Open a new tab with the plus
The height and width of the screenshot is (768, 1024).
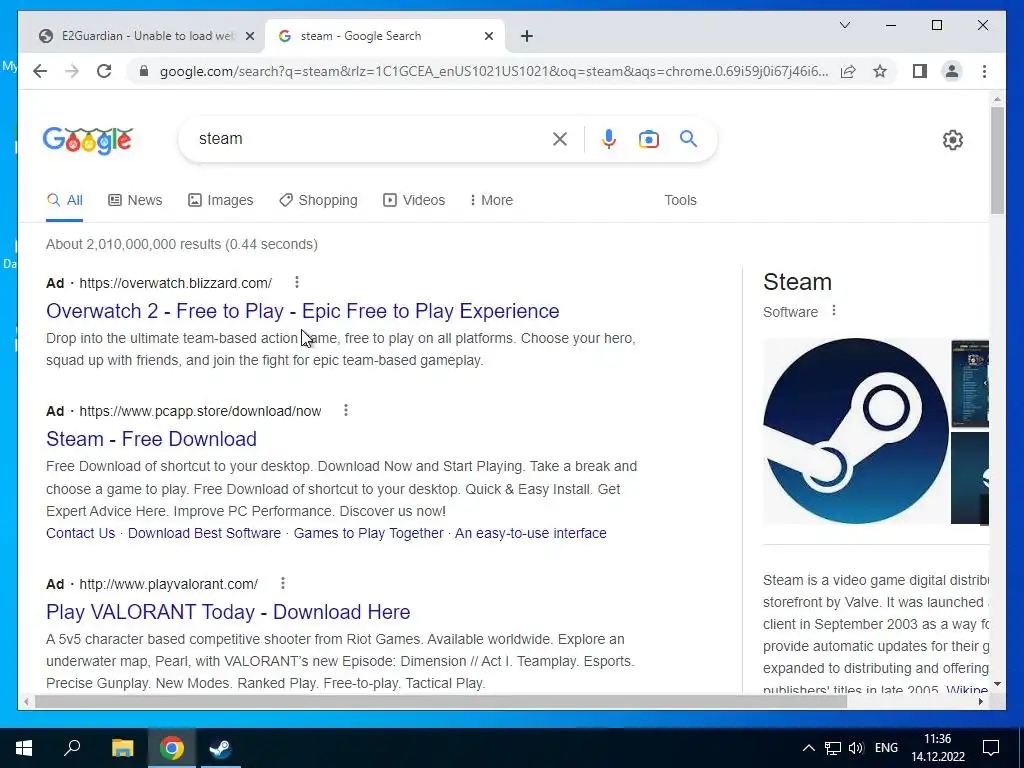pos(526,36)
